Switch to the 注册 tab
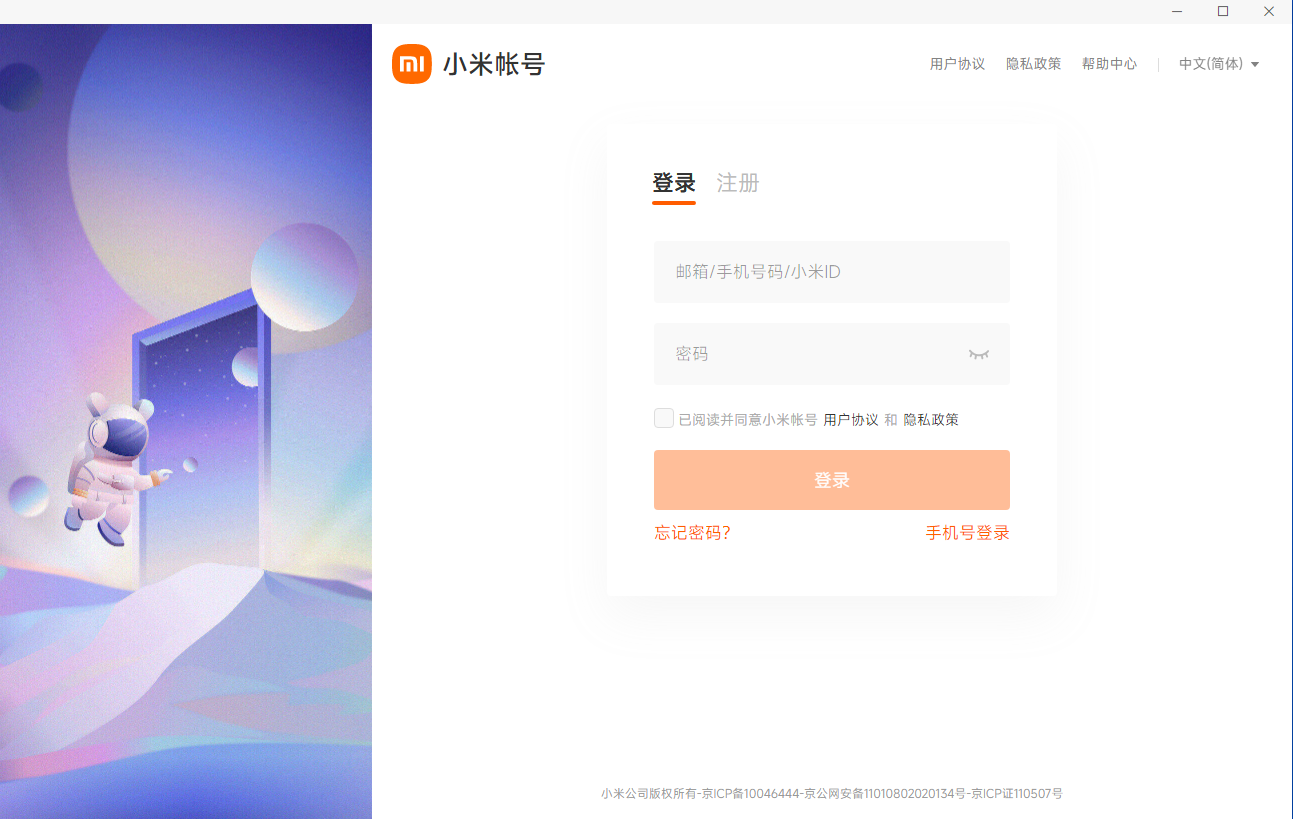1293x819 pixels. [x=738, y=183]
